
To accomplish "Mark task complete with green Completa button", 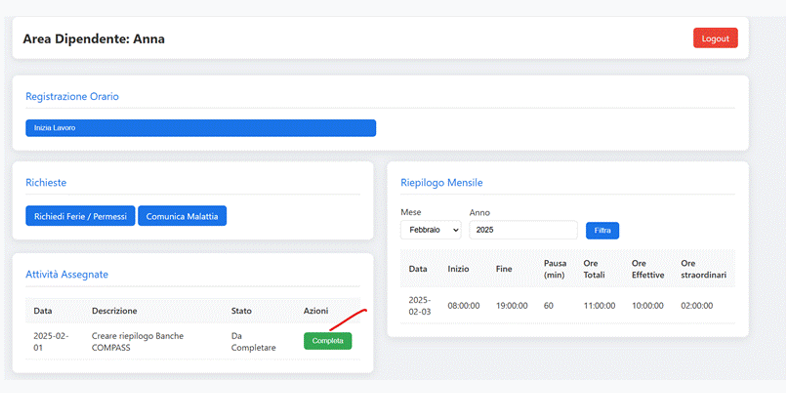I will click(x=328, y=341).
